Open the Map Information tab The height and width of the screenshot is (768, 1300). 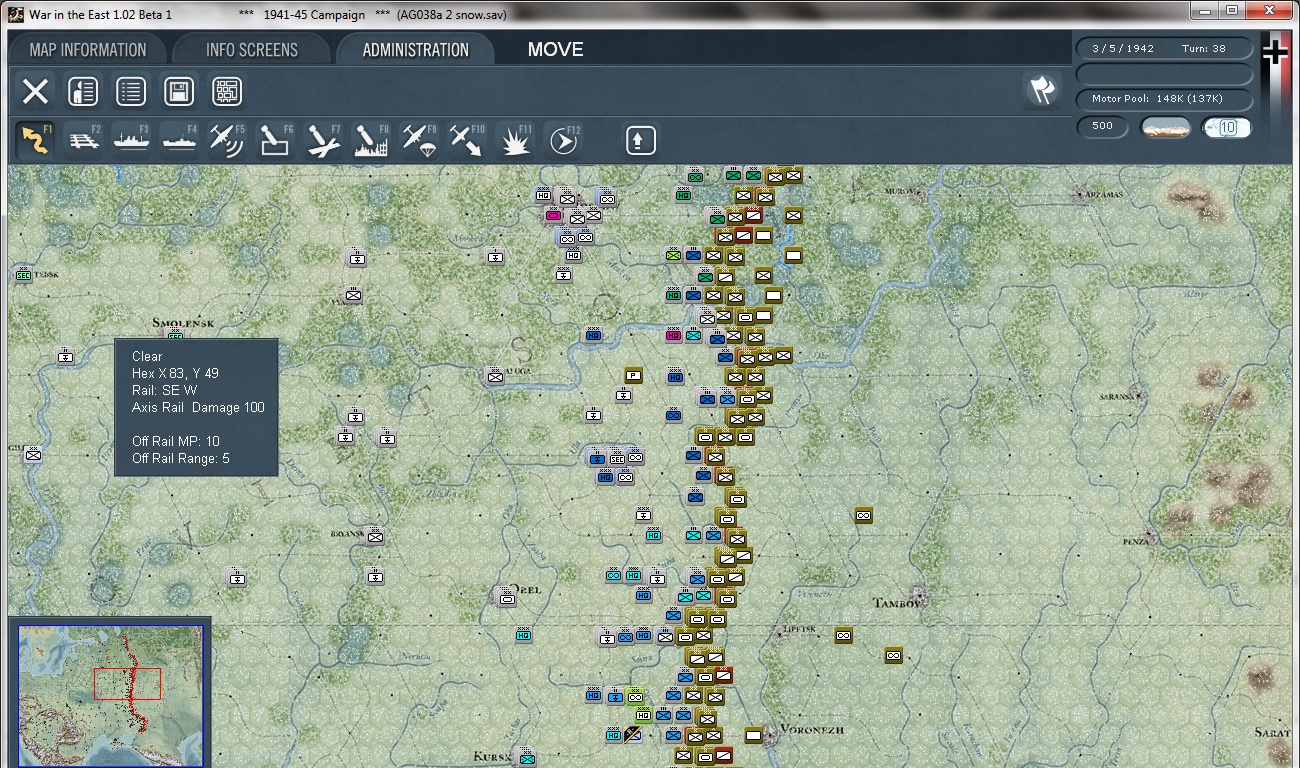[88, 50]
